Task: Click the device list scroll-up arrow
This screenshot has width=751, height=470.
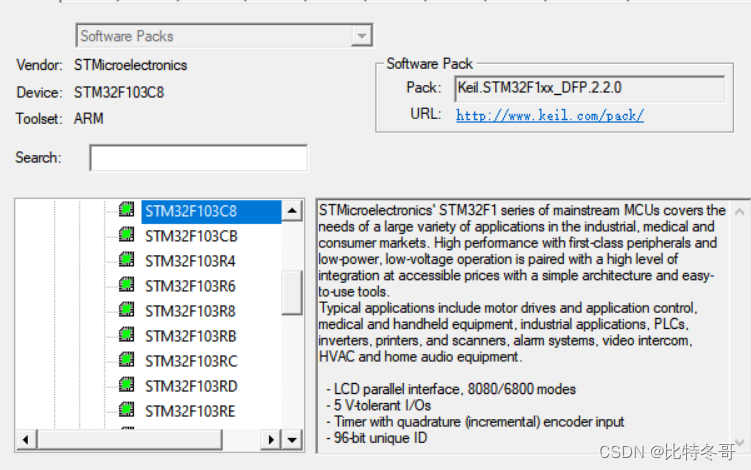Action: (292, 211)
